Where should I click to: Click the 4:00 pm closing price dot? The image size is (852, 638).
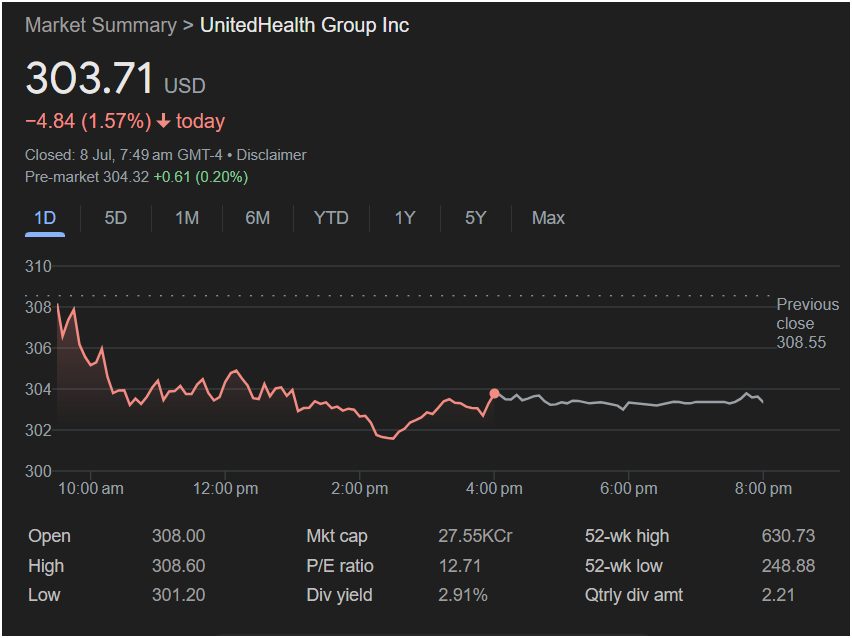[x=494, y=393]
